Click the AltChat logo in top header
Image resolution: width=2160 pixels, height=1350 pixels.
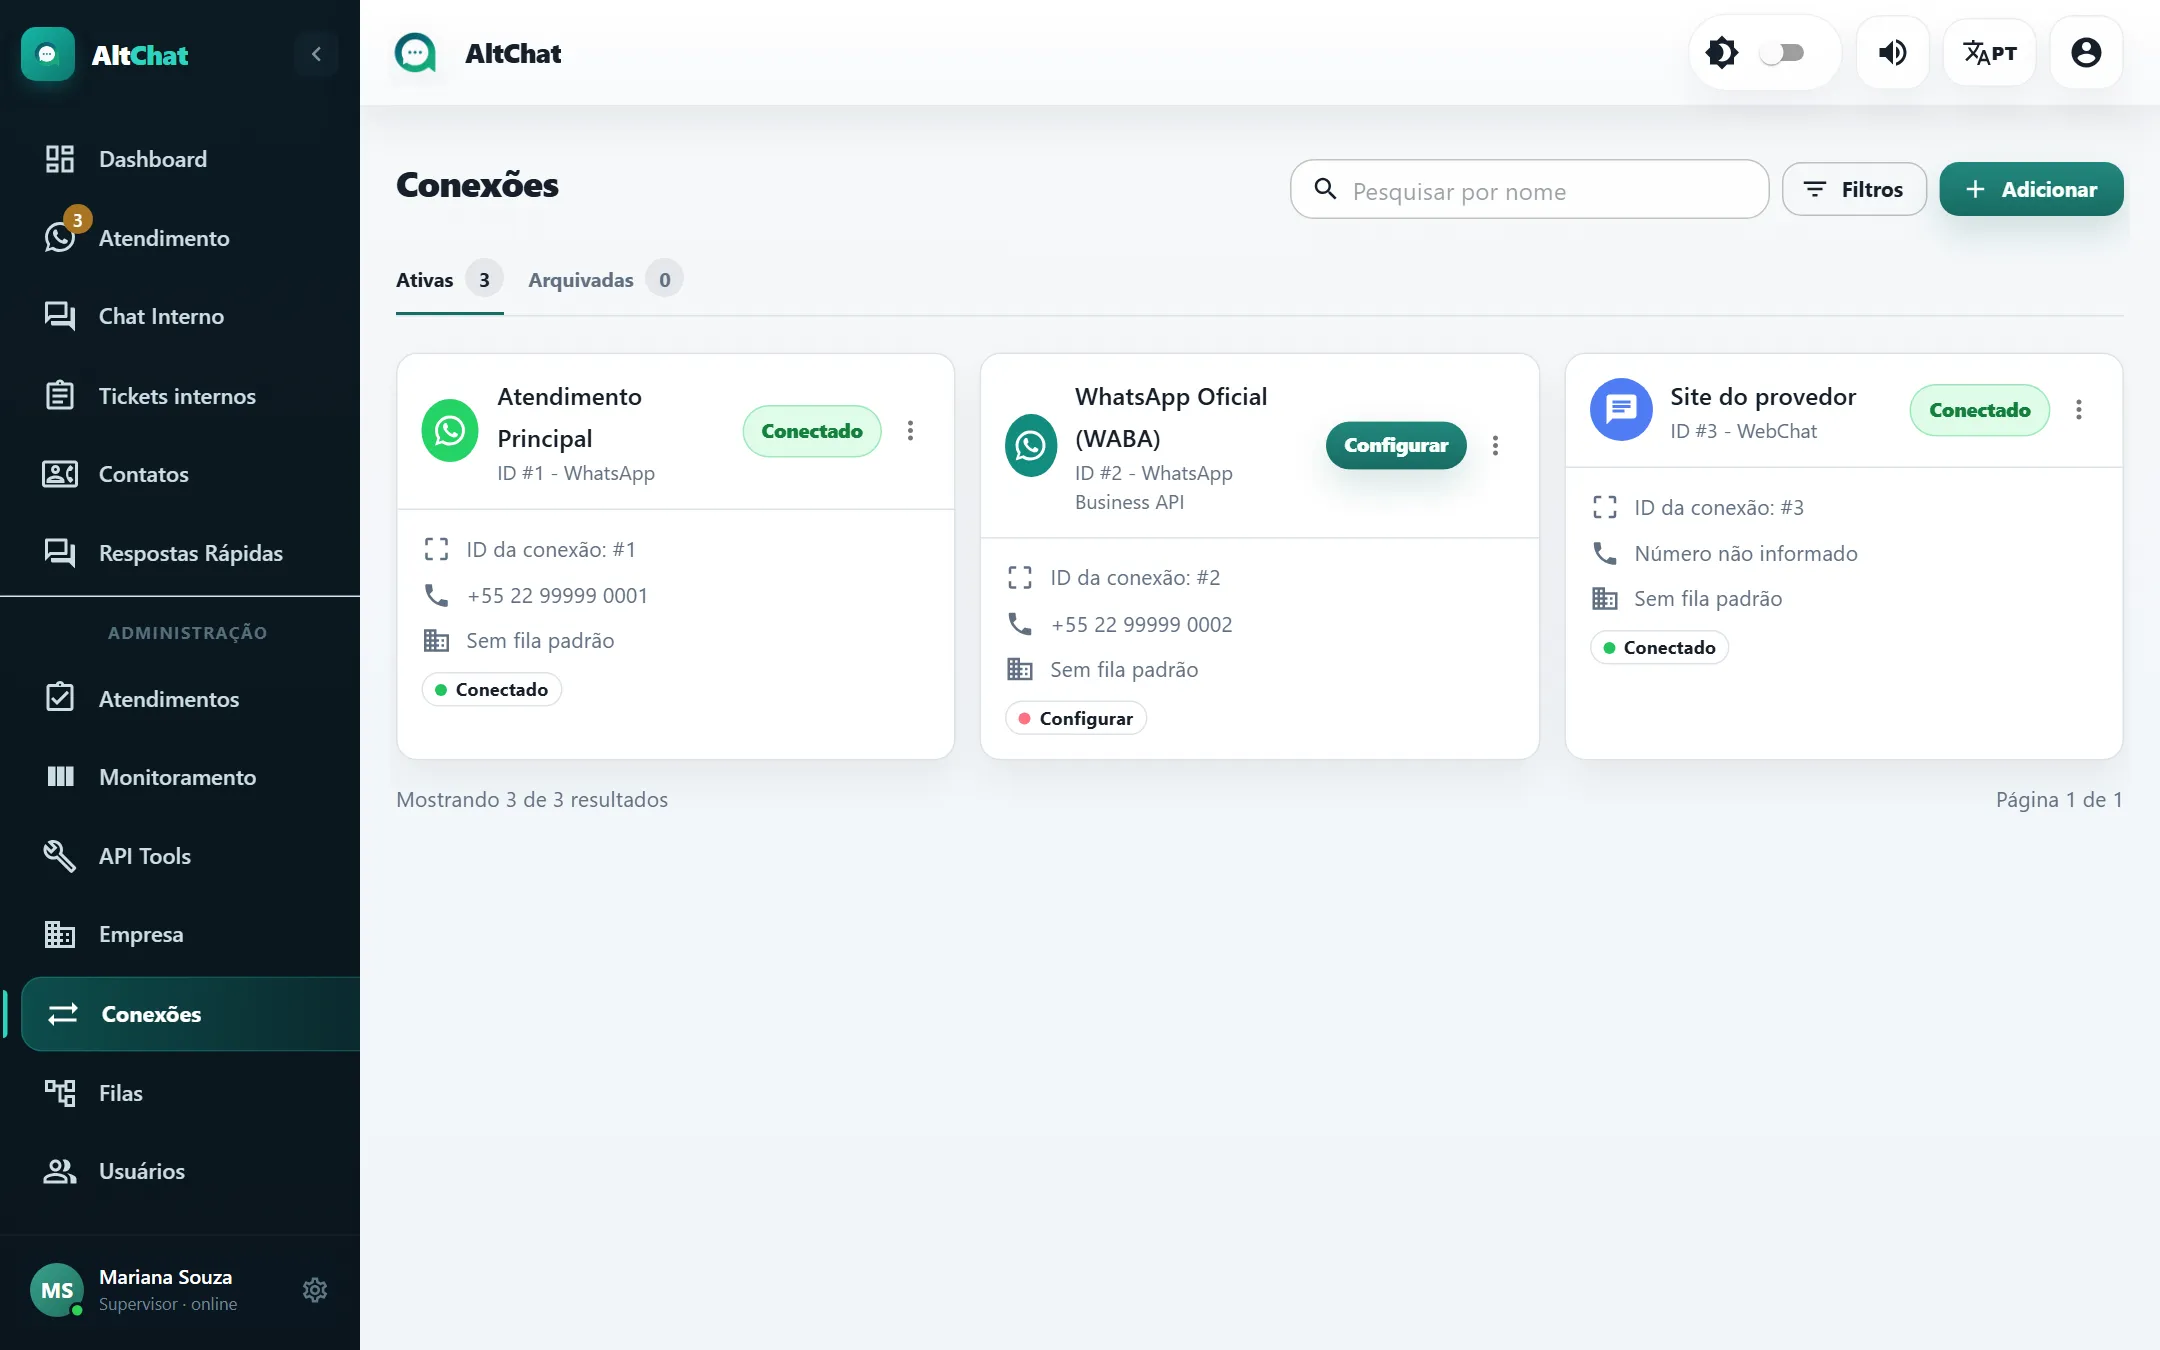(415, 53)
